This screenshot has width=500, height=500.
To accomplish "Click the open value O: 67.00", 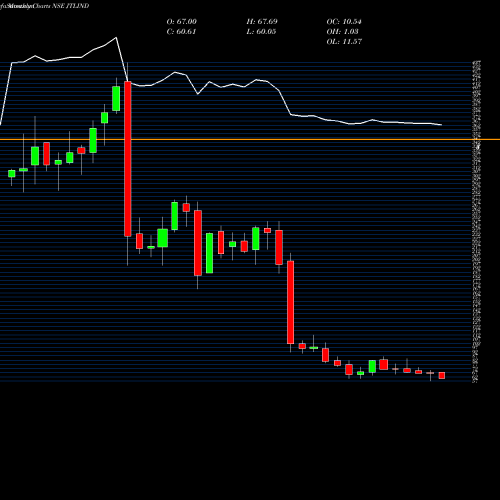I will [x=182, y=22].
